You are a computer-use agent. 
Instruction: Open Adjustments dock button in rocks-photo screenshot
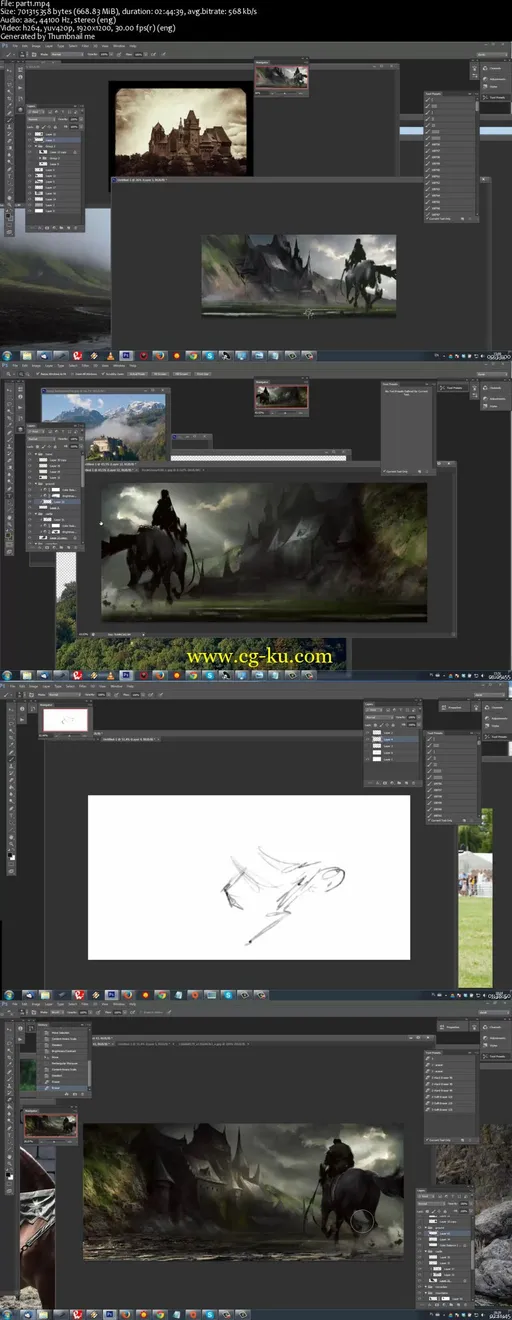(x=496, y=1038)
